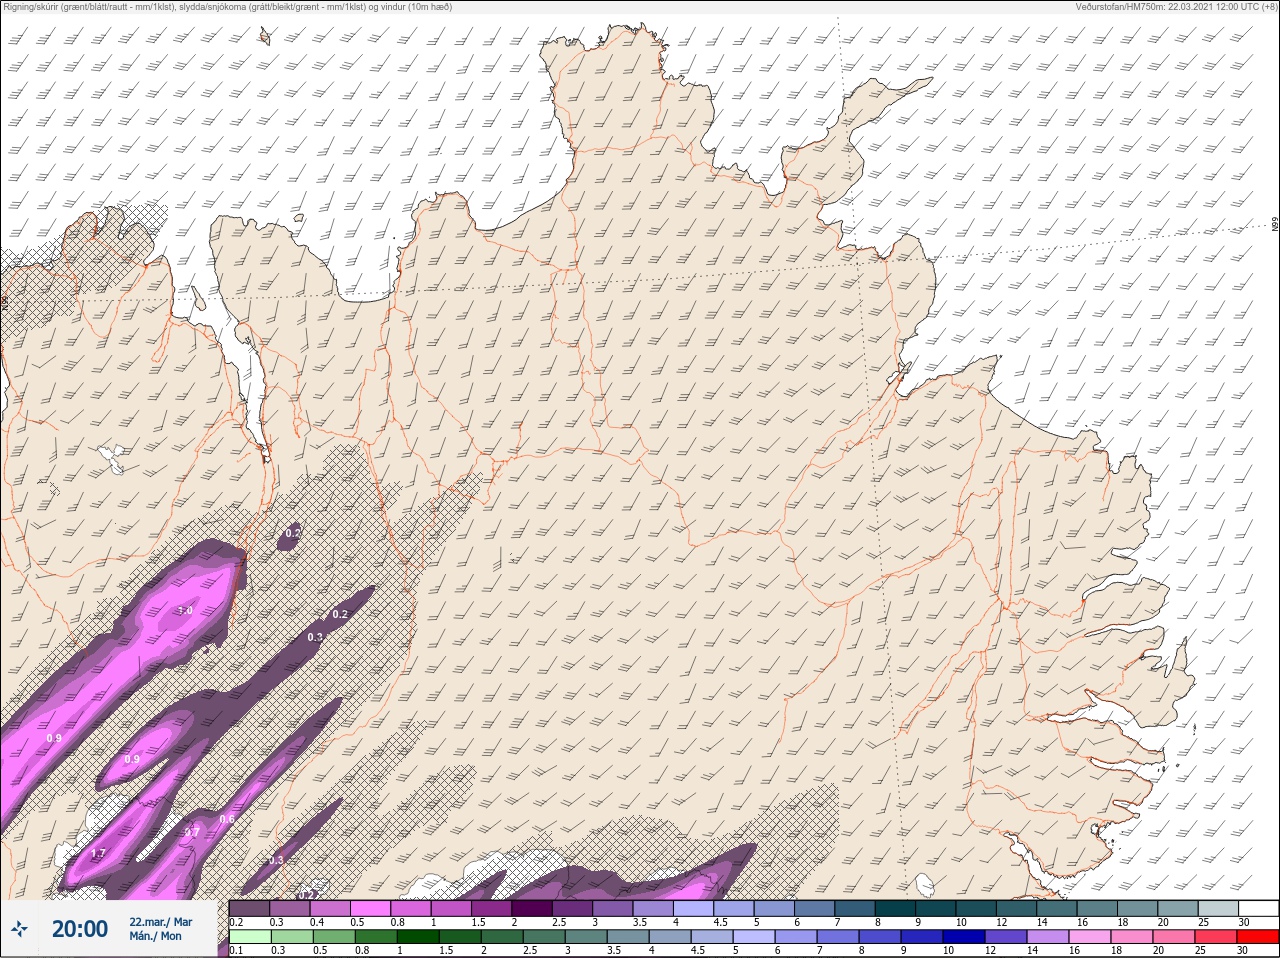Click the Veðurstofan logo icon beside 20:00
1280x958 pixels.
coord(19,929)
